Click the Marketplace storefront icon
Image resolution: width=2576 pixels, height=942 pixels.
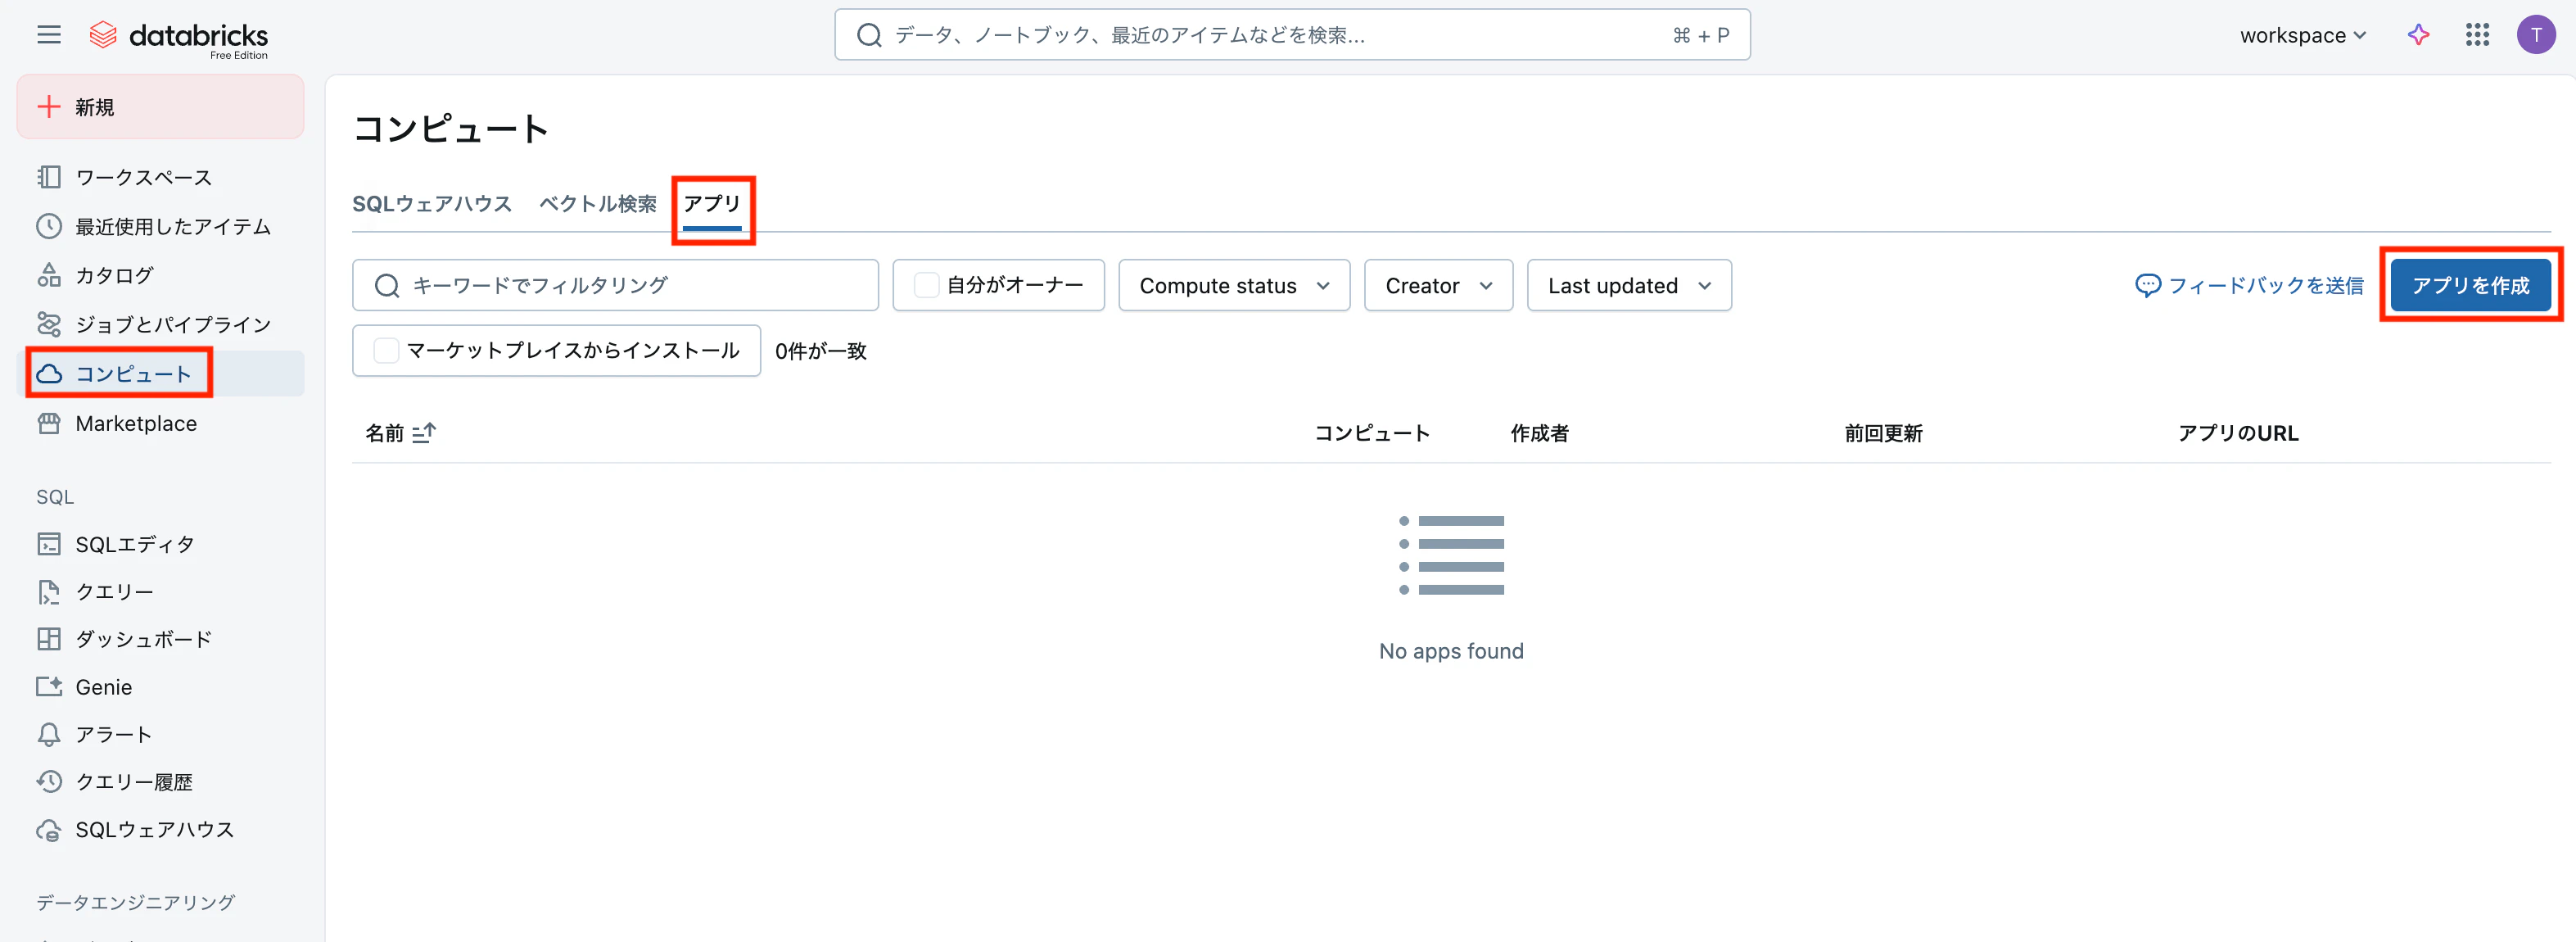49,423
